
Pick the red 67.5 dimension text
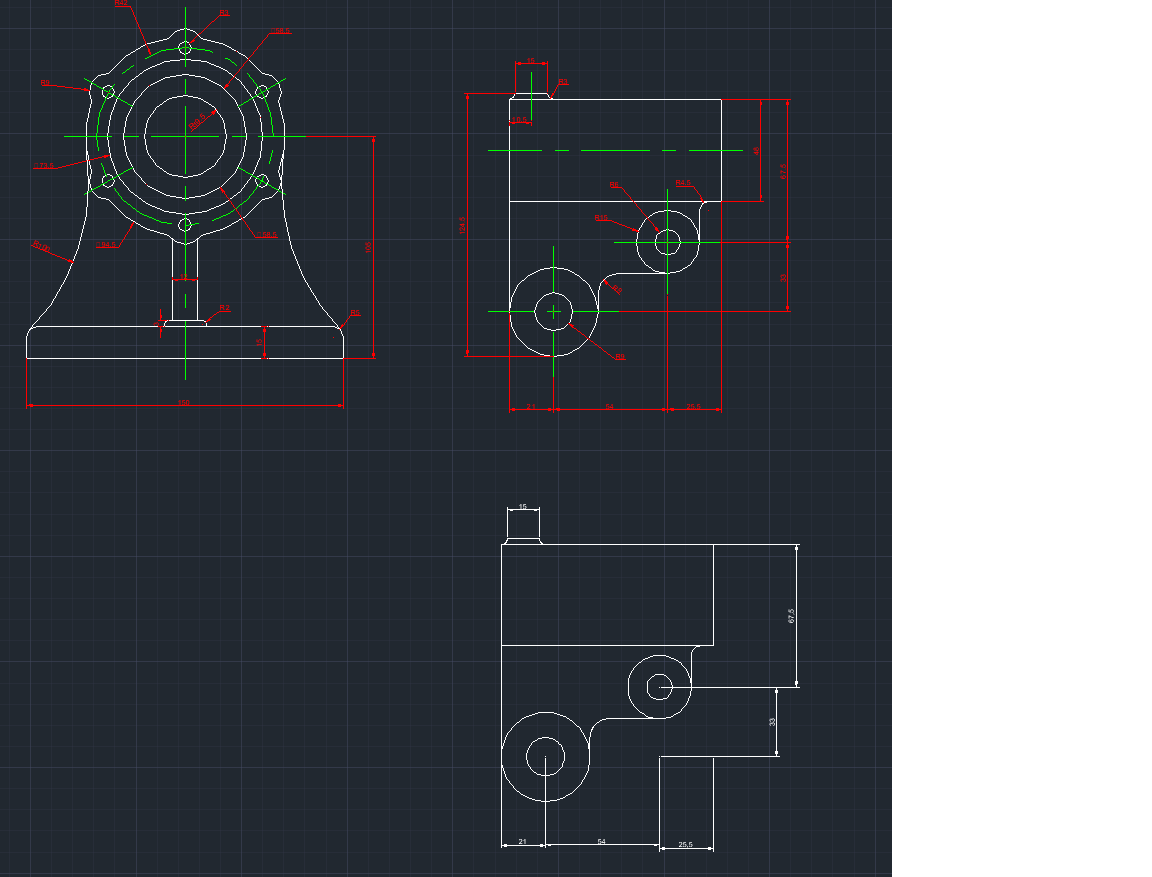click(x=783, y=171)
